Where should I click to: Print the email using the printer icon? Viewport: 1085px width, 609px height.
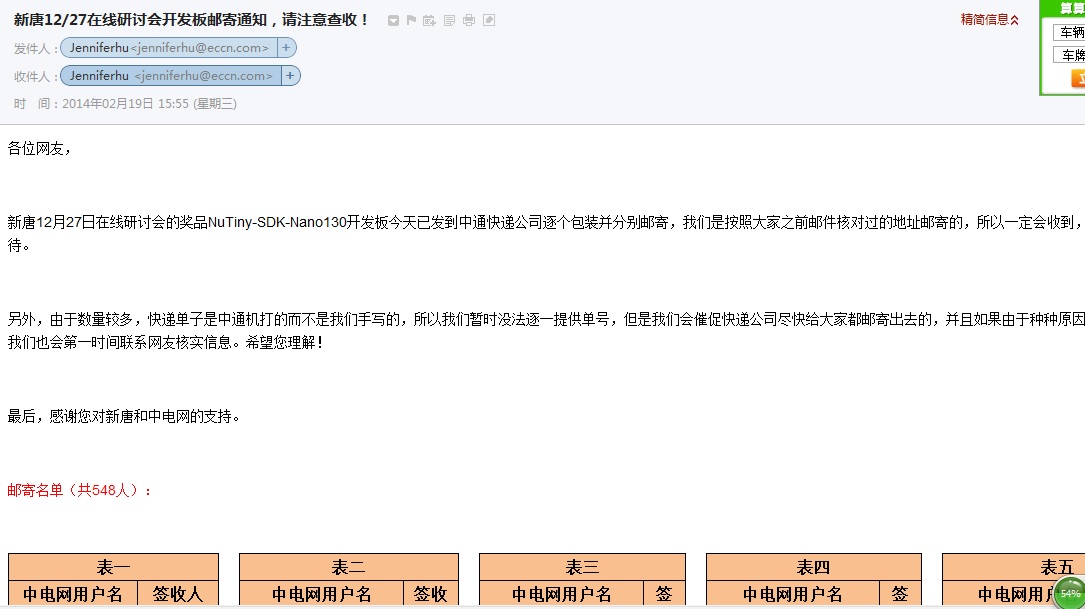pyautogui.click(x=468, y=21)
